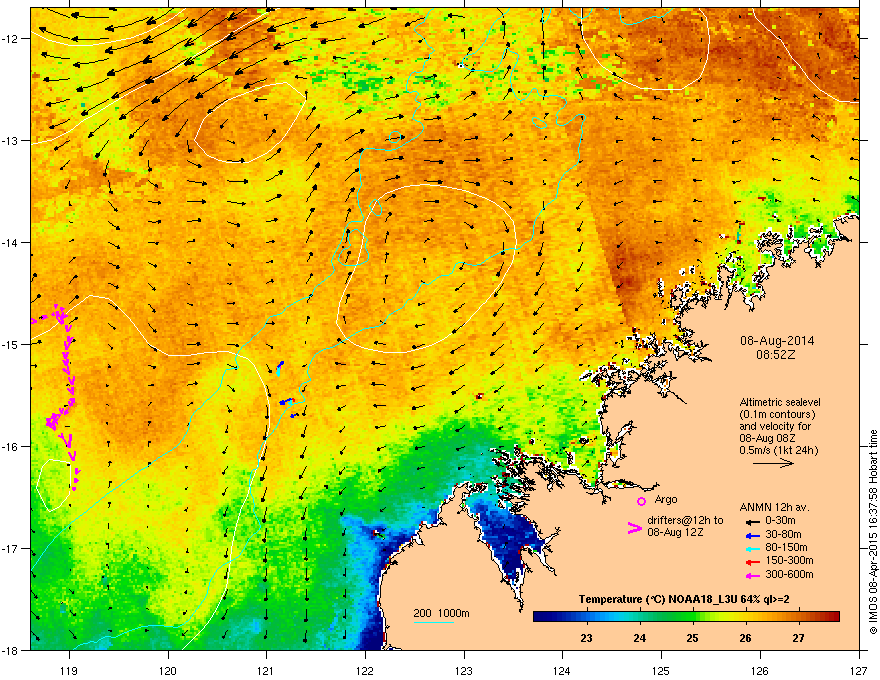This screenshot has height=680, width=880.
Task: Click longitude label 119 on bottom axis
Action: pos(69,670)
